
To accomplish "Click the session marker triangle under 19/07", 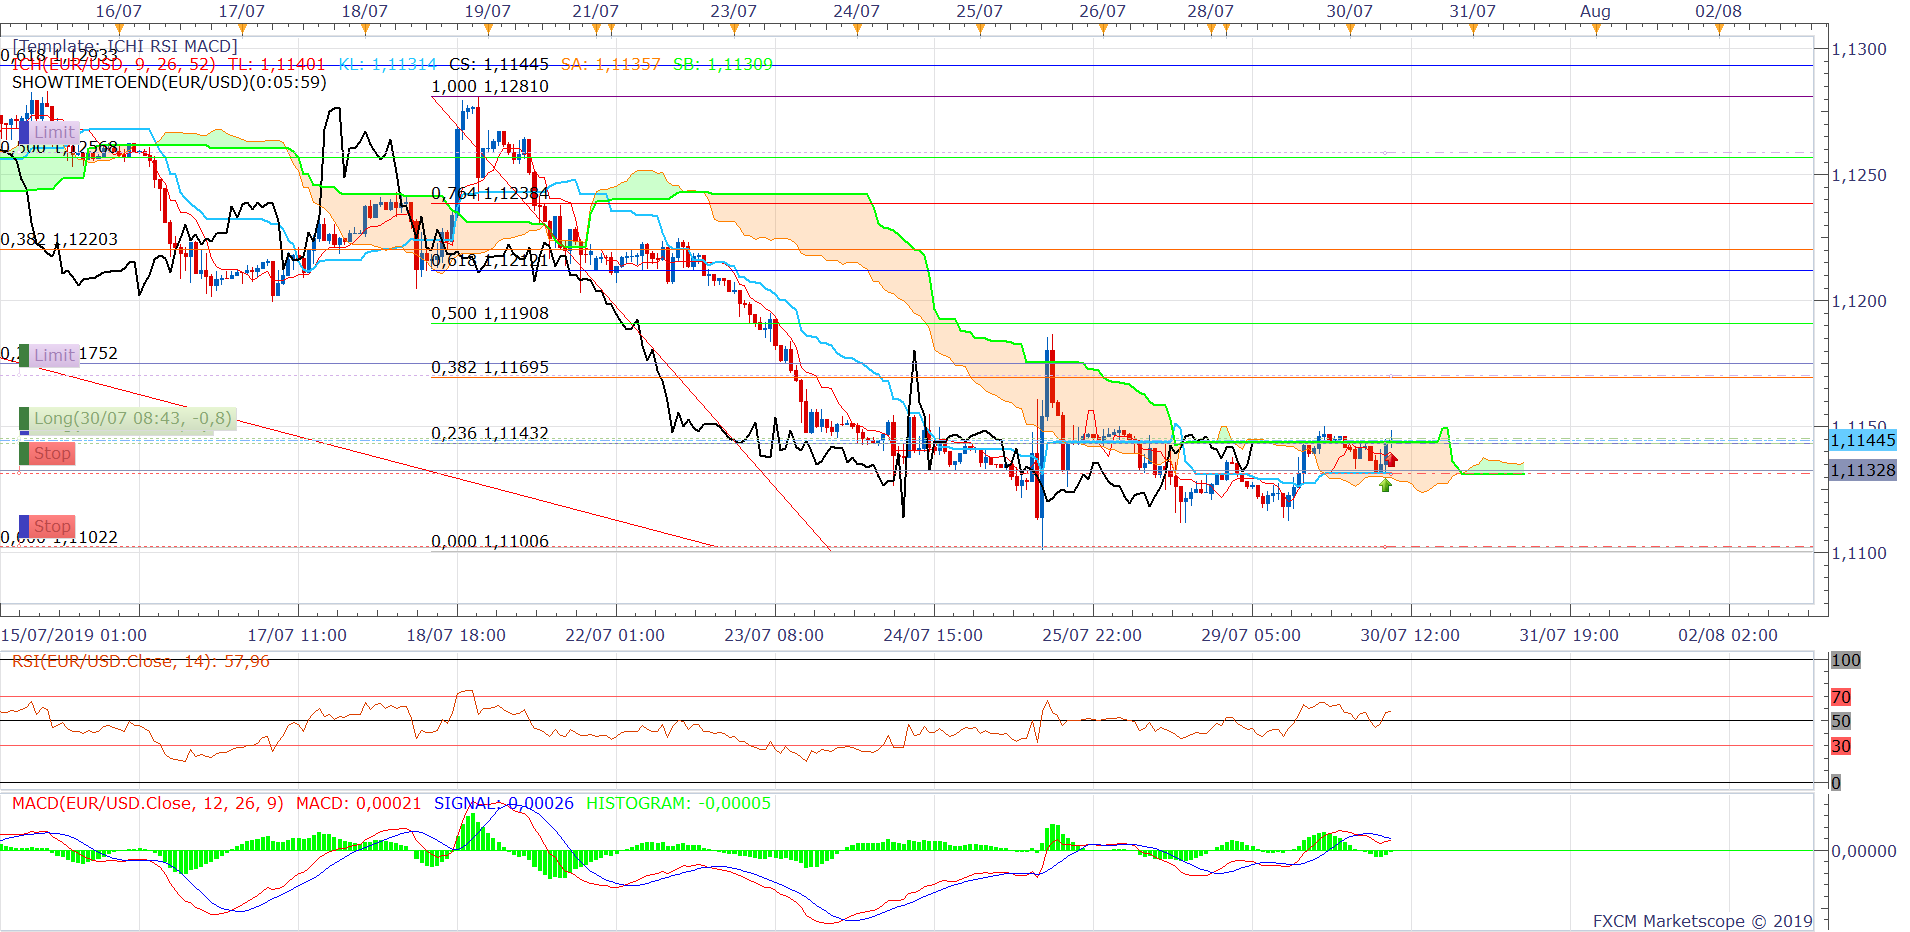I will click(488, 29).
